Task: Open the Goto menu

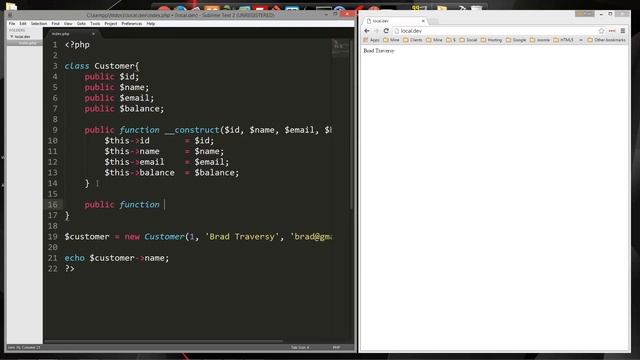Action: click(x=81, y=24)
